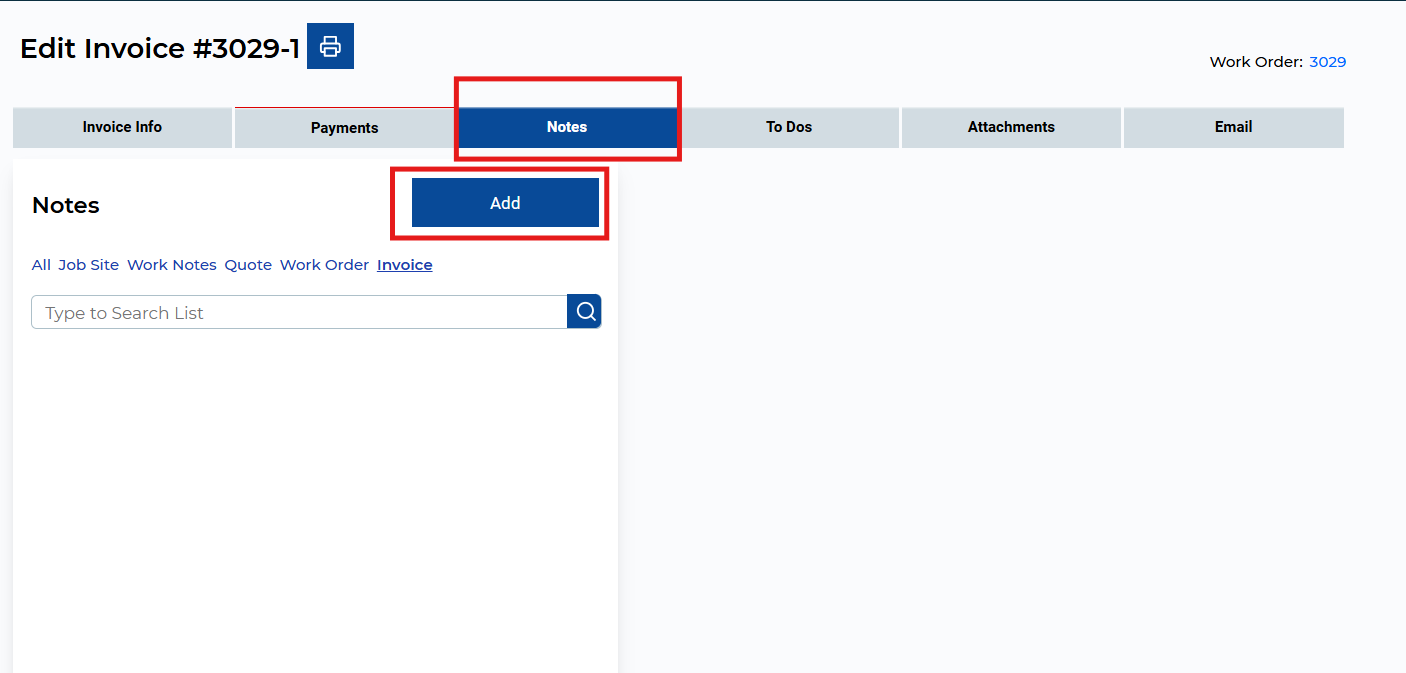Open the Invoice Info tab
This screenshot has width=1406, height=673.
click(x=122, y=127)
